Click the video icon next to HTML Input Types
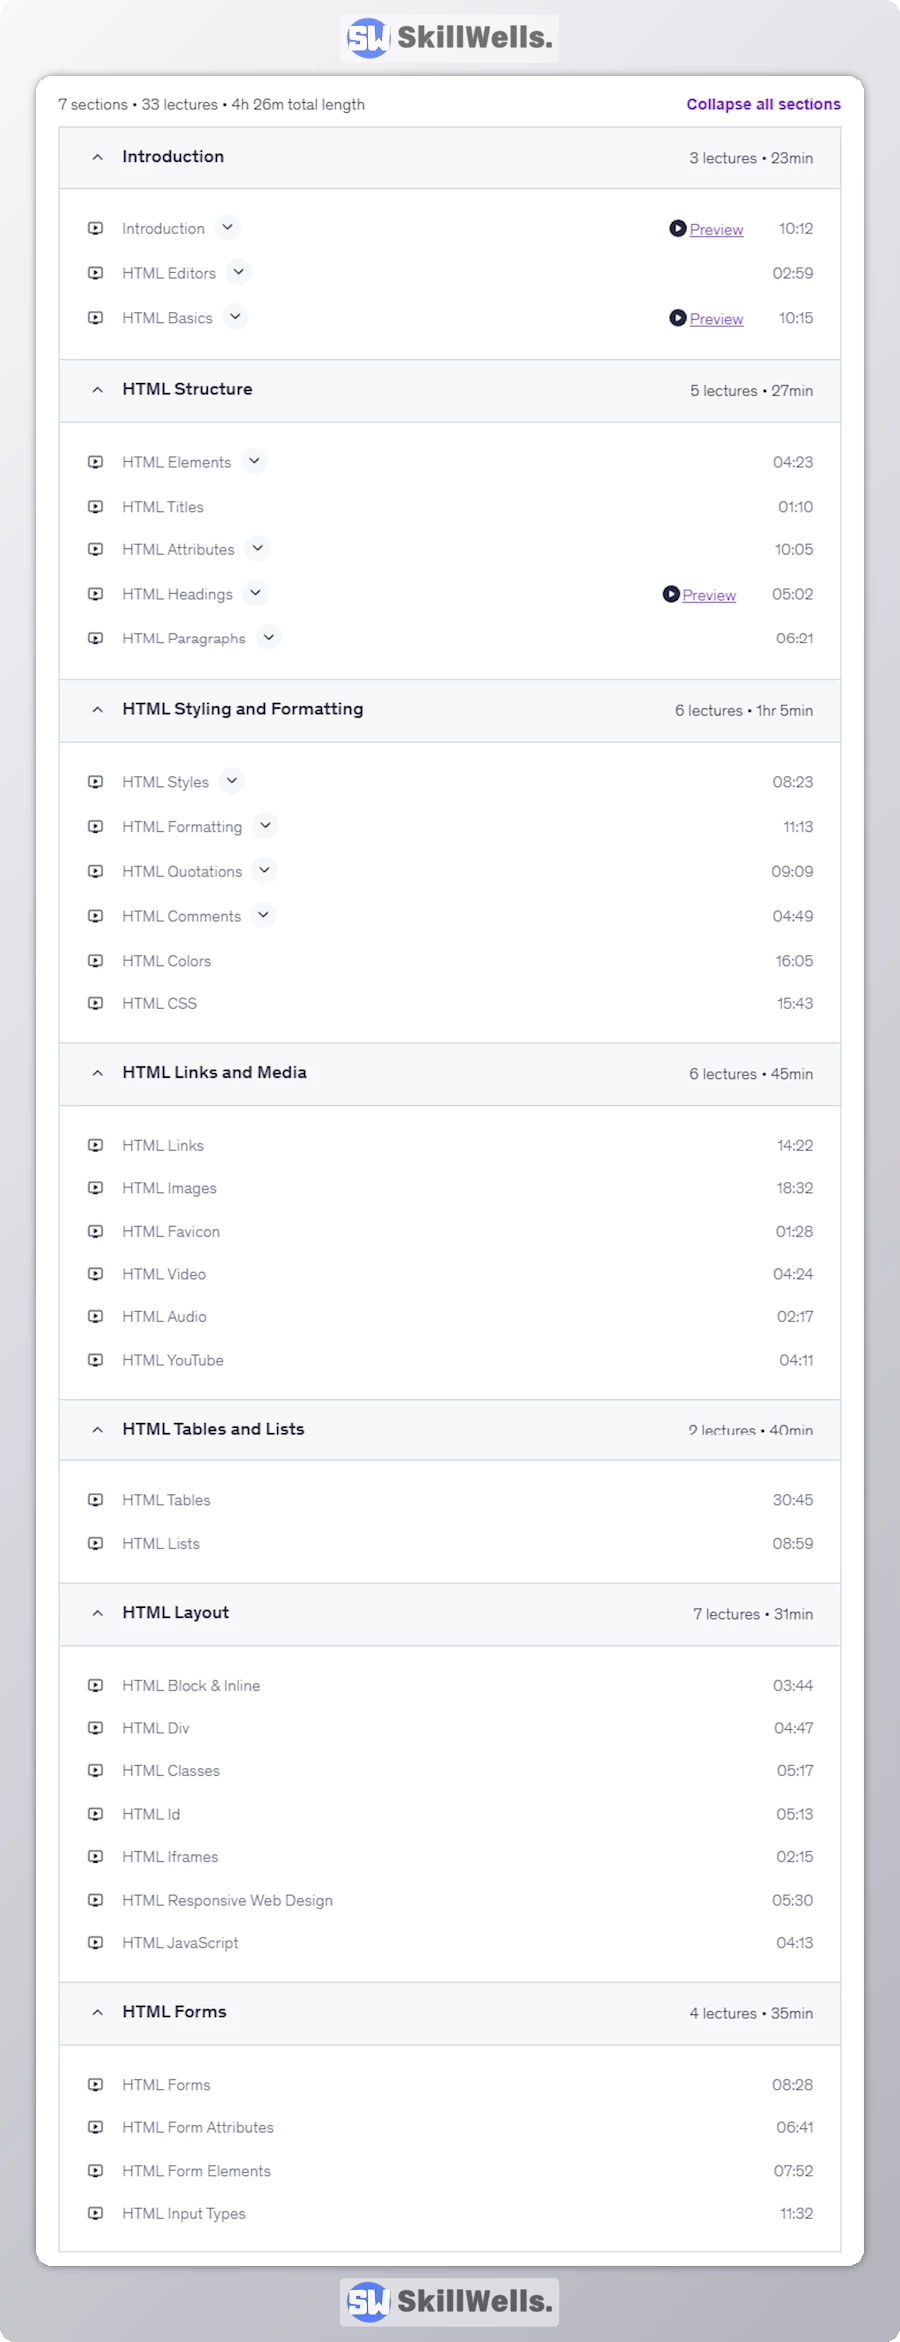900x2342 pixels. coord(96,2214)
